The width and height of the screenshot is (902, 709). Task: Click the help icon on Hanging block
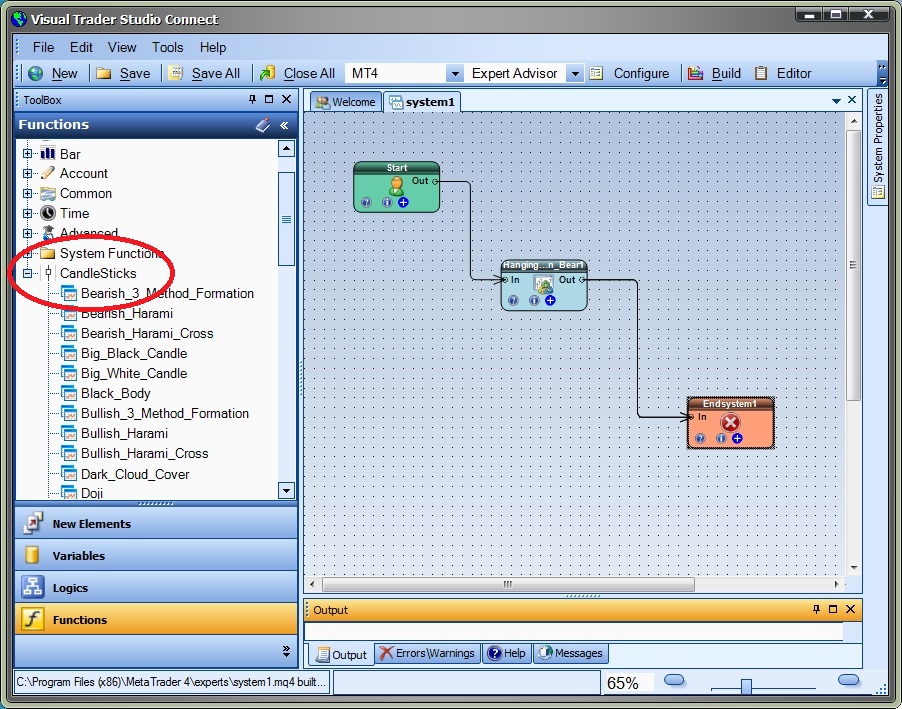click(x=513, y=300)
